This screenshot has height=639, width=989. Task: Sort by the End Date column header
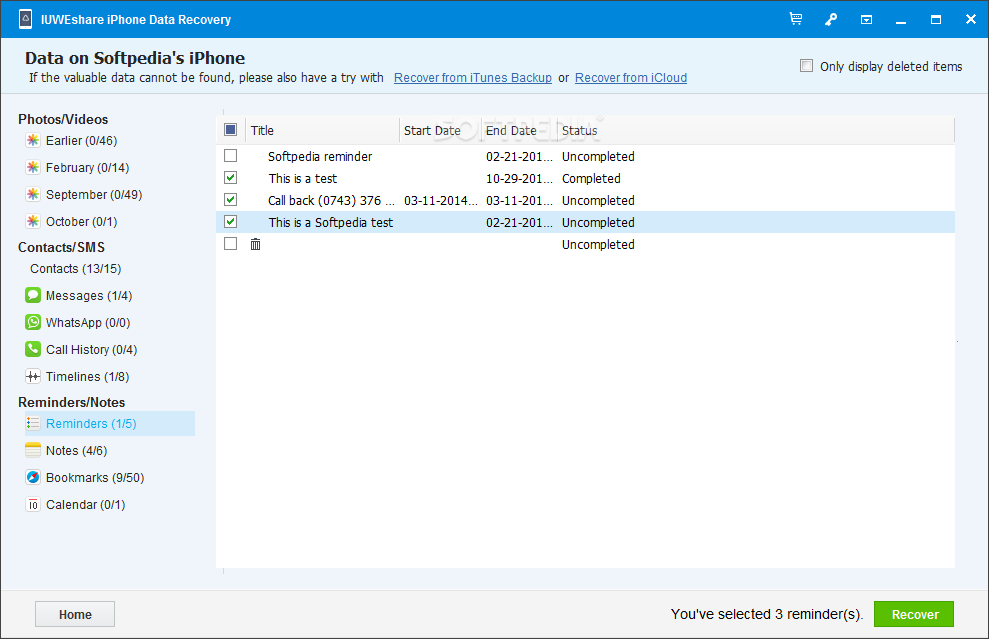click(x=519, y=131)
